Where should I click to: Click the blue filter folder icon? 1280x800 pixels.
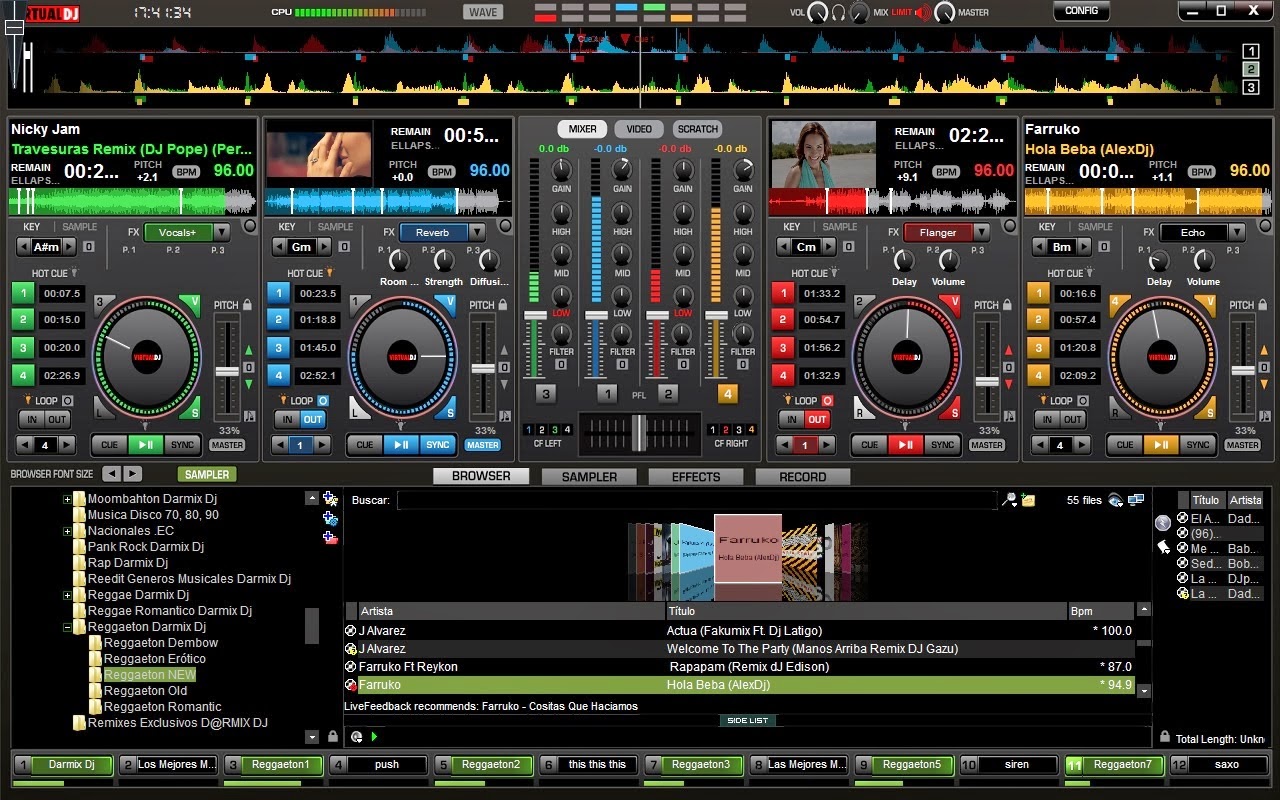pos(330,518)
